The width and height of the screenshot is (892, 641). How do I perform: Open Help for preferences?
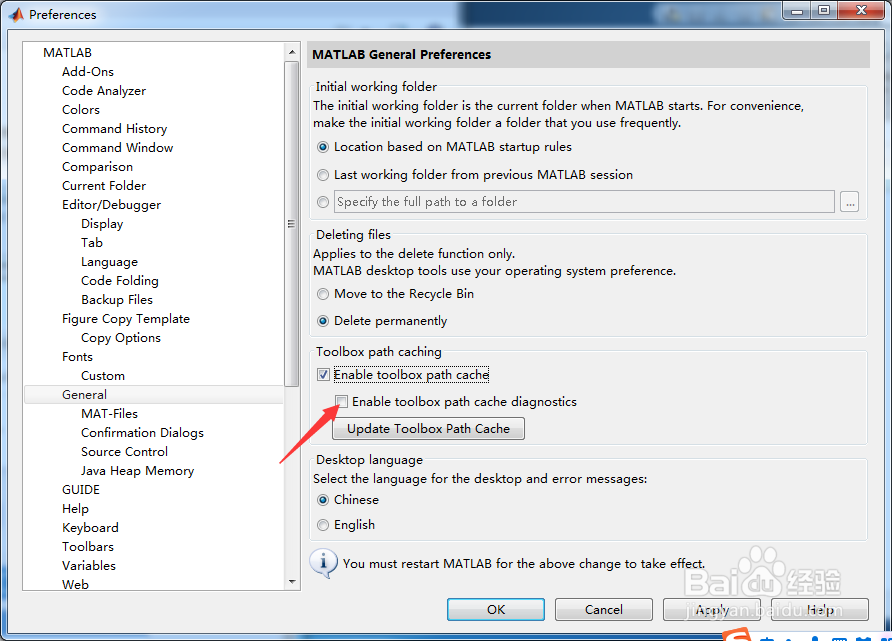(820, 610)
